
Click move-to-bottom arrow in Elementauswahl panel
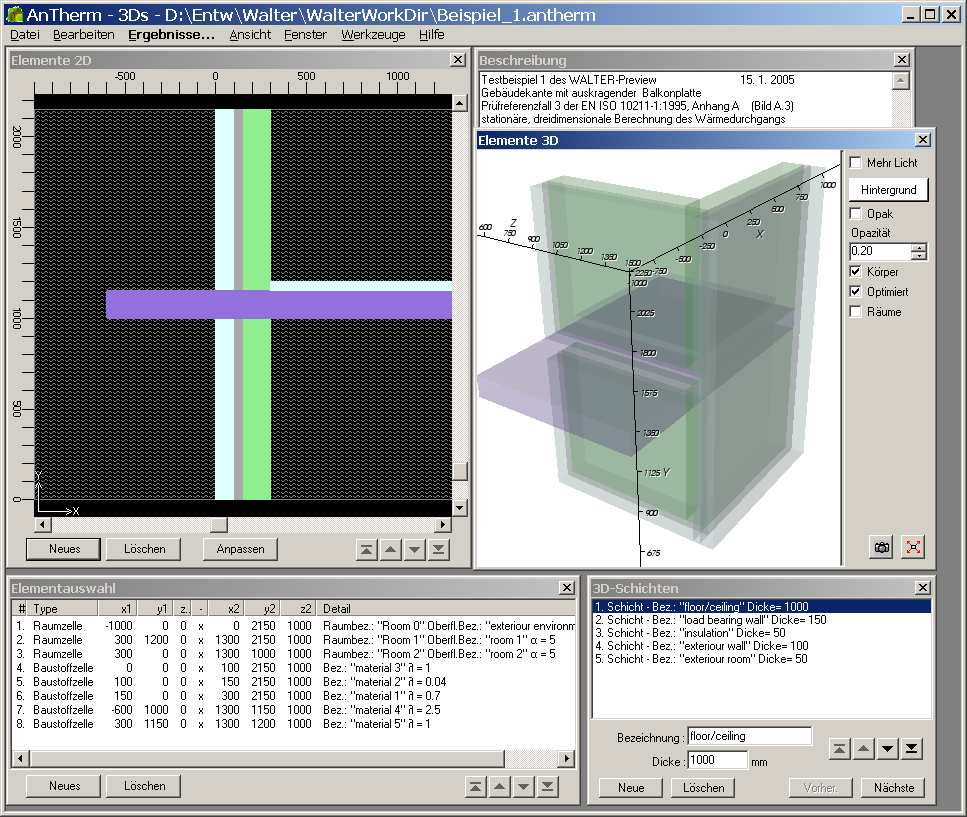(547, 786)
